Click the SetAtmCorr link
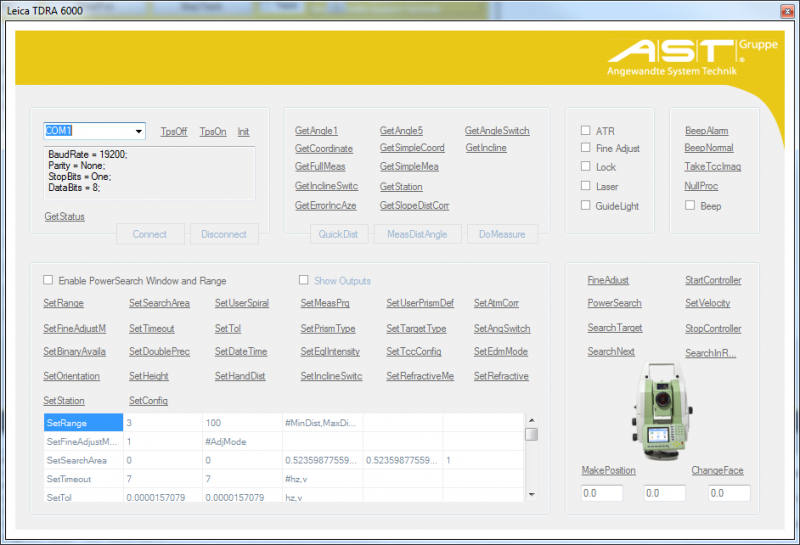 (496, 303)
